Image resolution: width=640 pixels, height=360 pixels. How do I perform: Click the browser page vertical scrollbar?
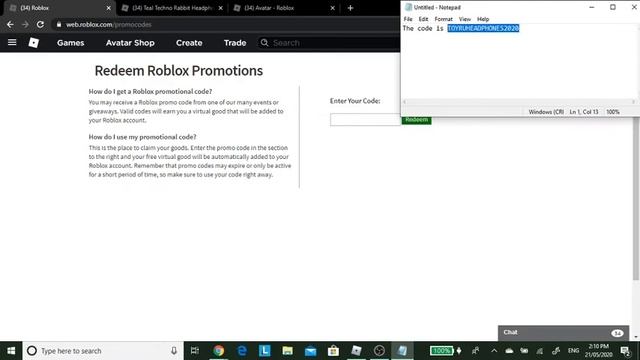(x=636, y=200)
